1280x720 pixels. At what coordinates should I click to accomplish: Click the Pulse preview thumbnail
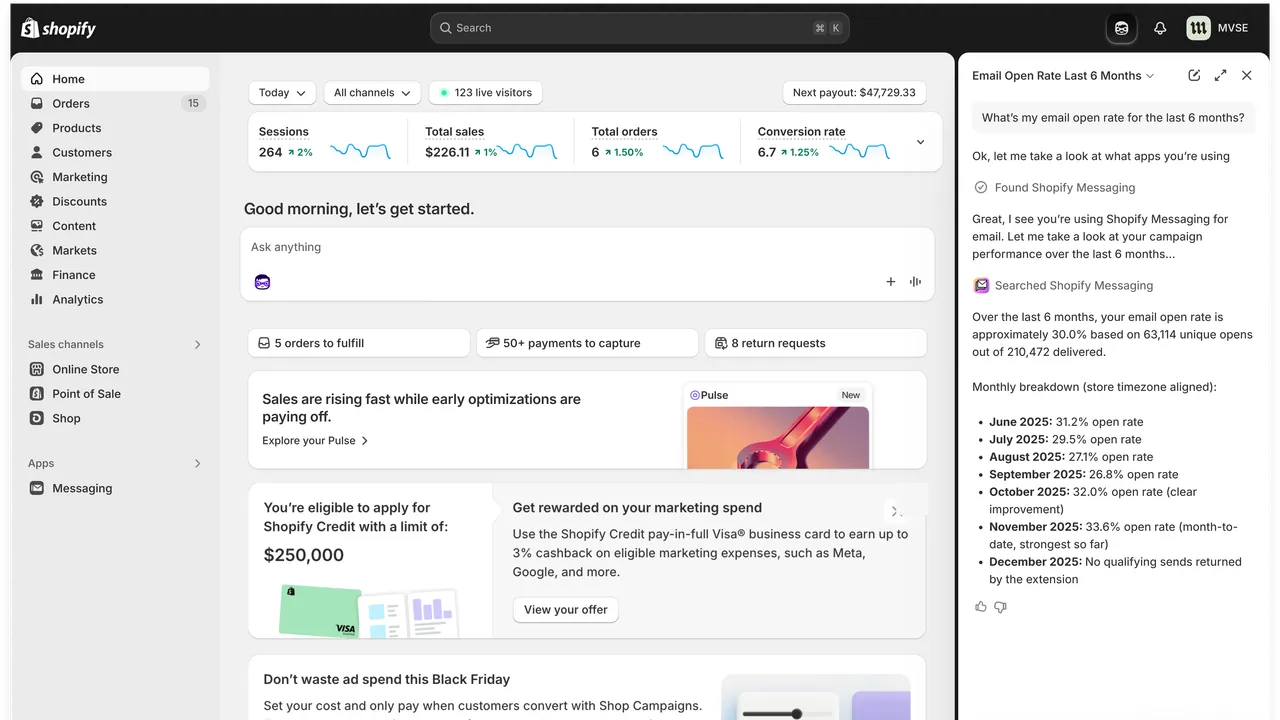(777, 426)
